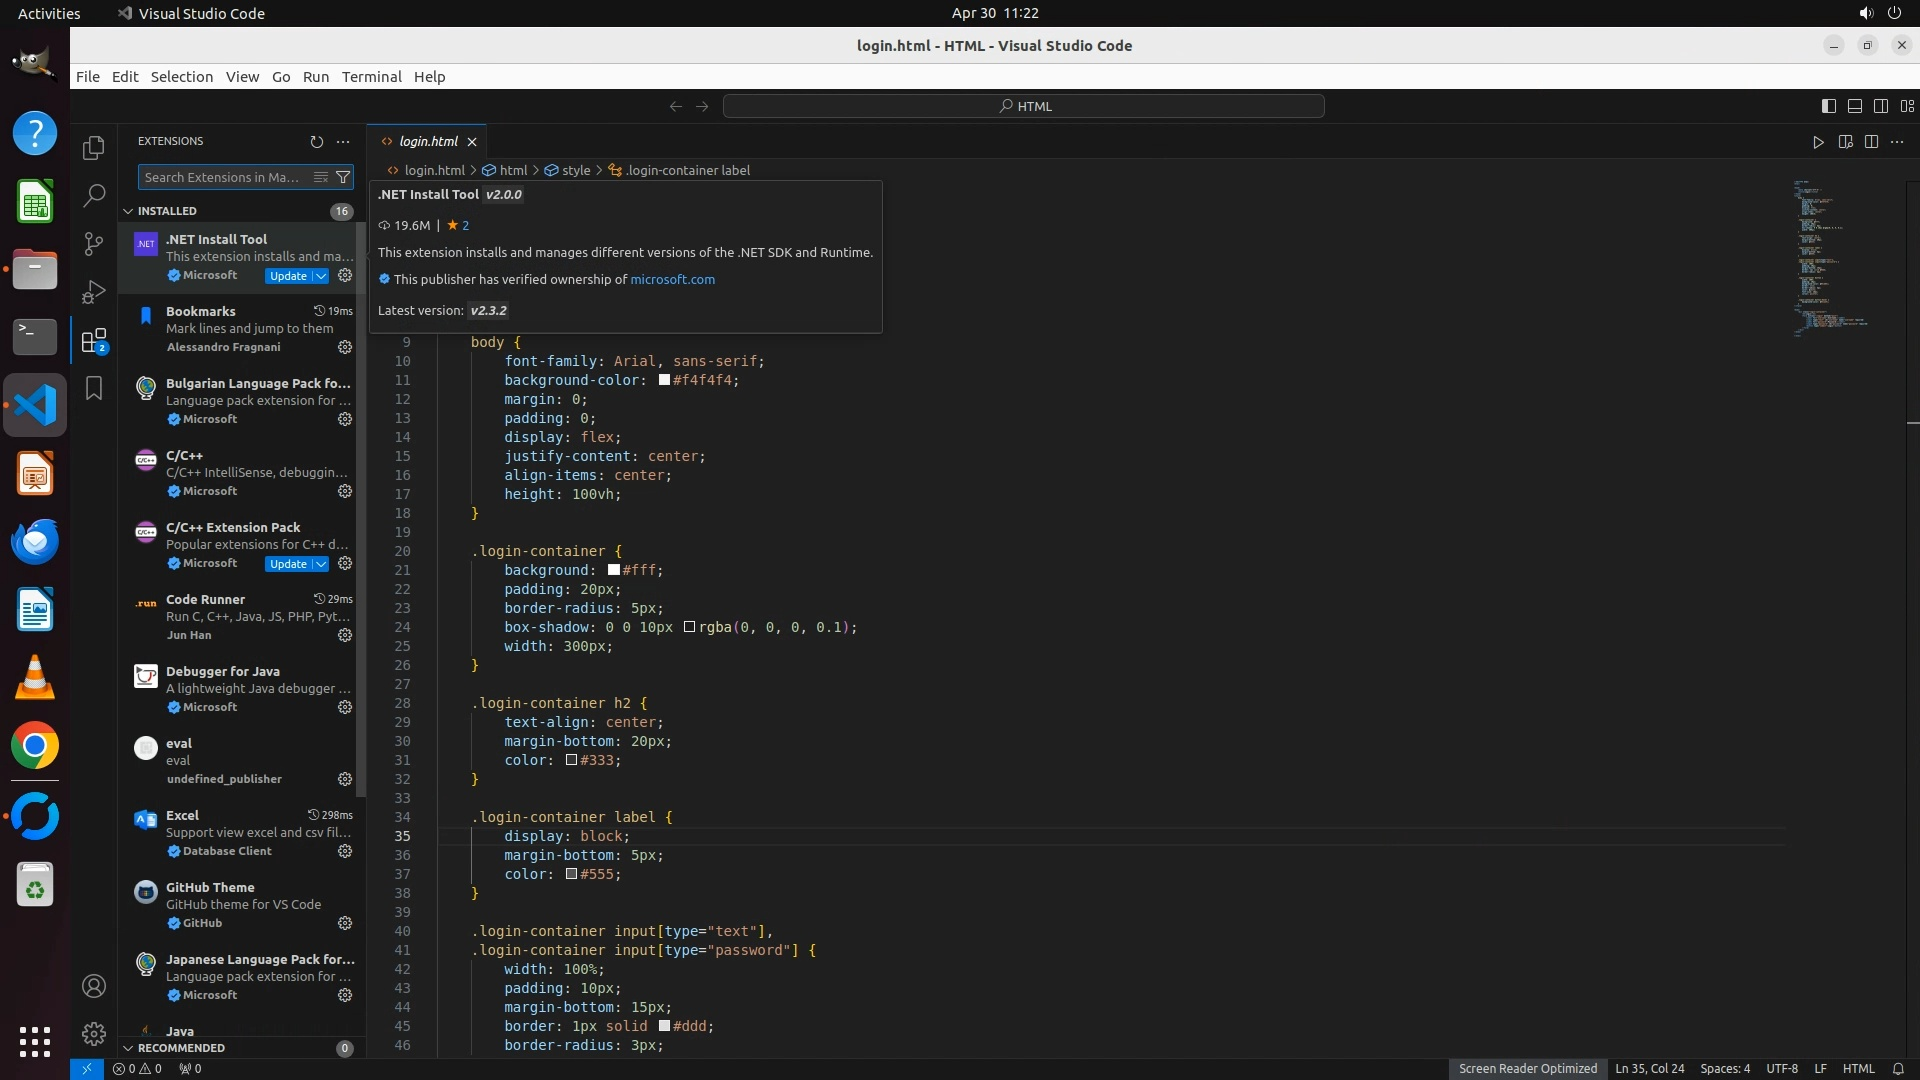Click the filter extensions funnel icon
The image size is (1920, 1080).
coord(343,177)
